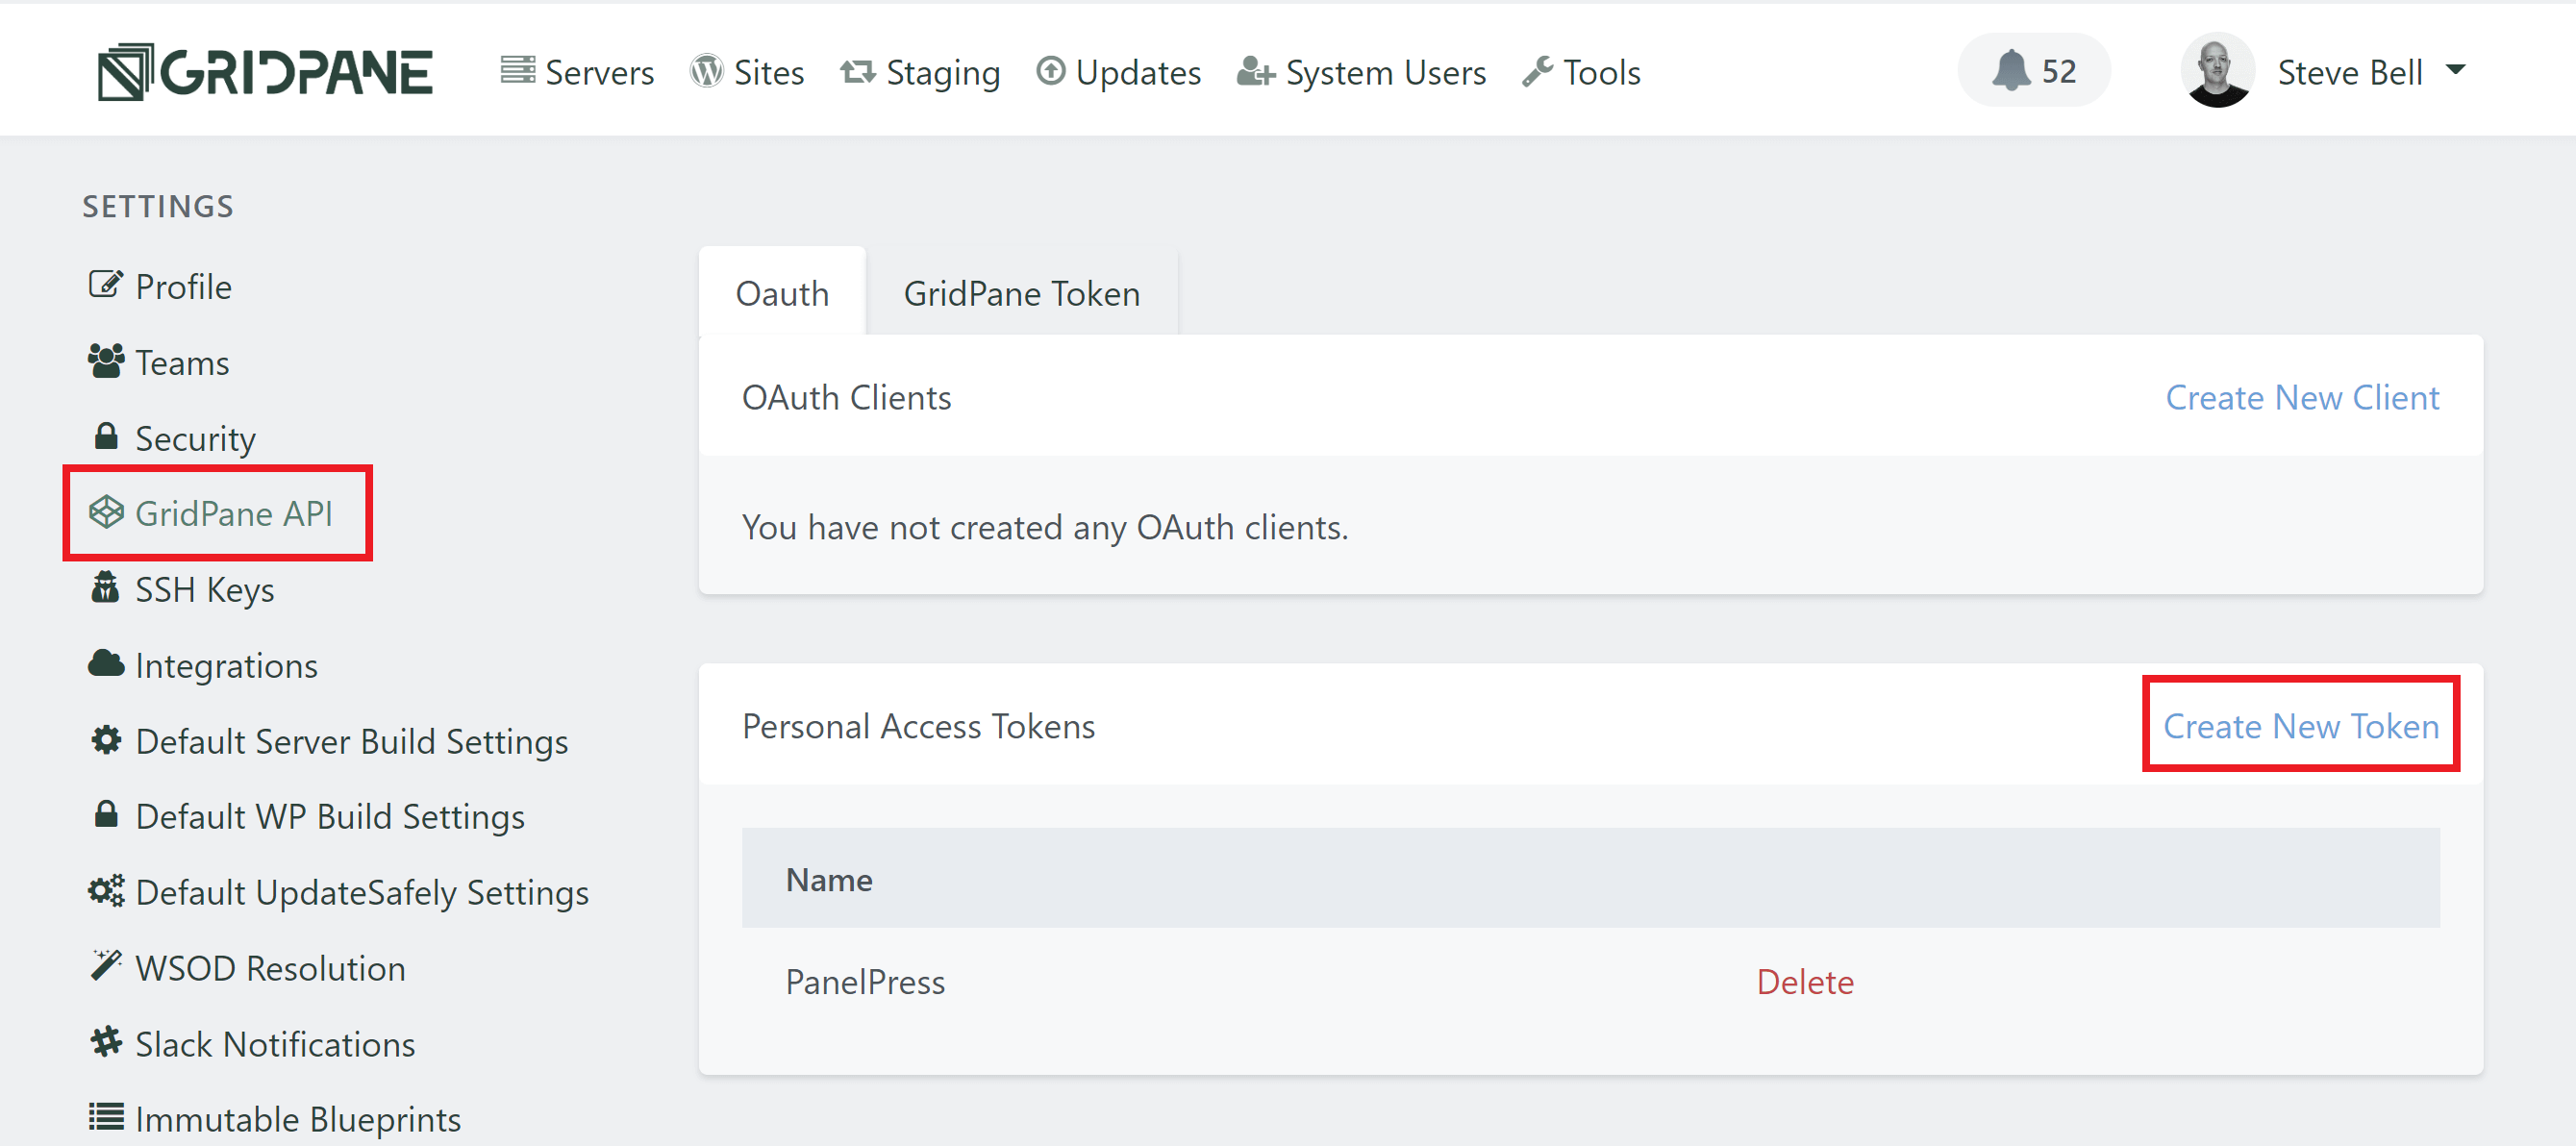Image resolution: width=2576 pixels, height=1146 pixels.
Task: Click Slack Notifications icon
Action: pos(106,1042)
